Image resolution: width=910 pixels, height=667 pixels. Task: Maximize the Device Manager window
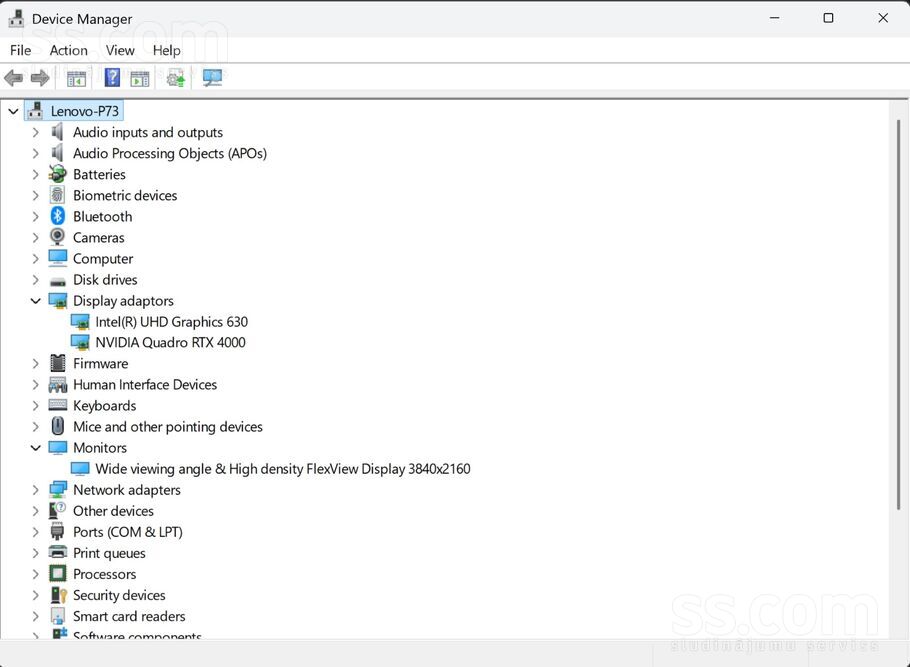[828, 18]
